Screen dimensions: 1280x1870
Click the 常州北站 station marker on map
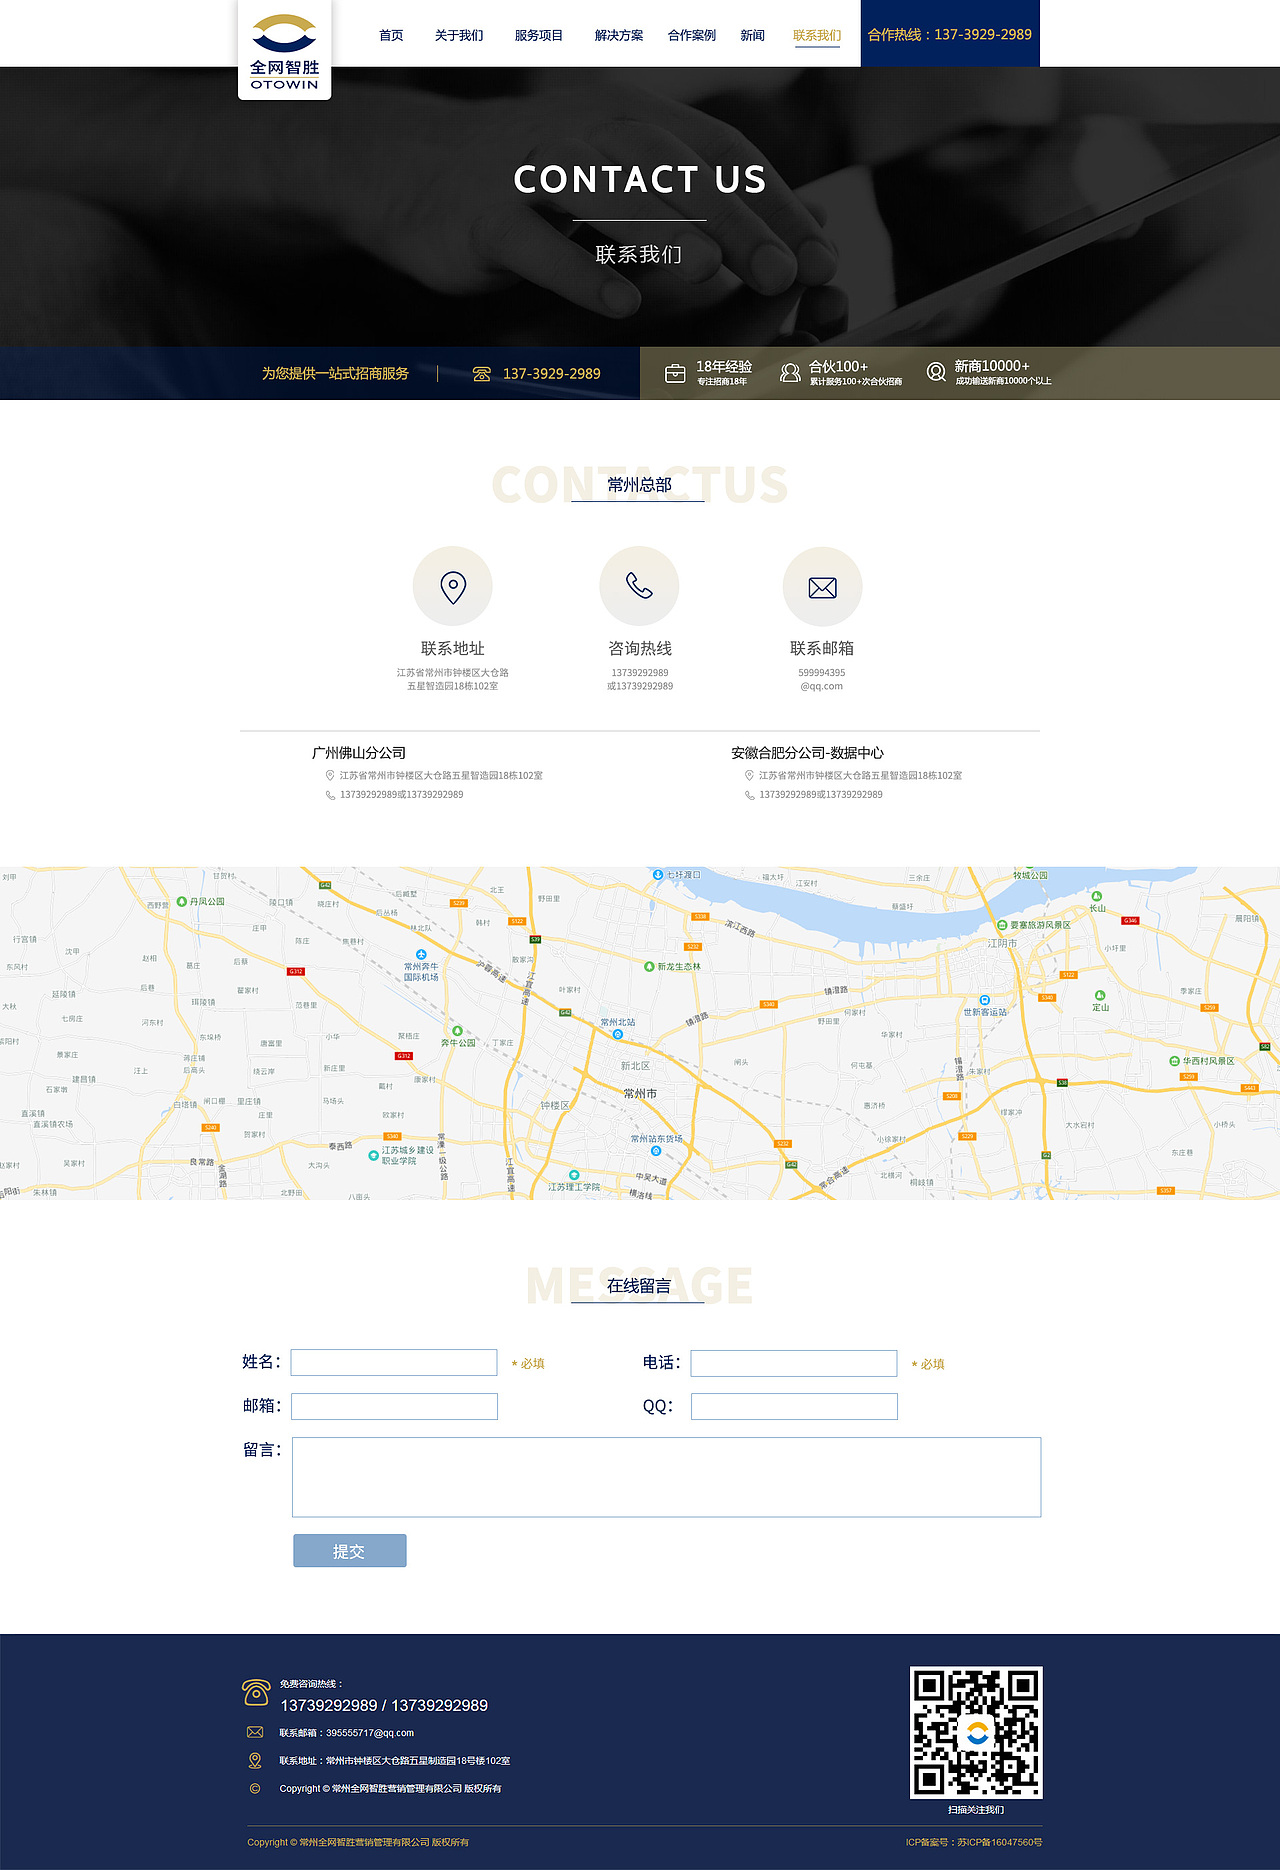coord(618,1034)
